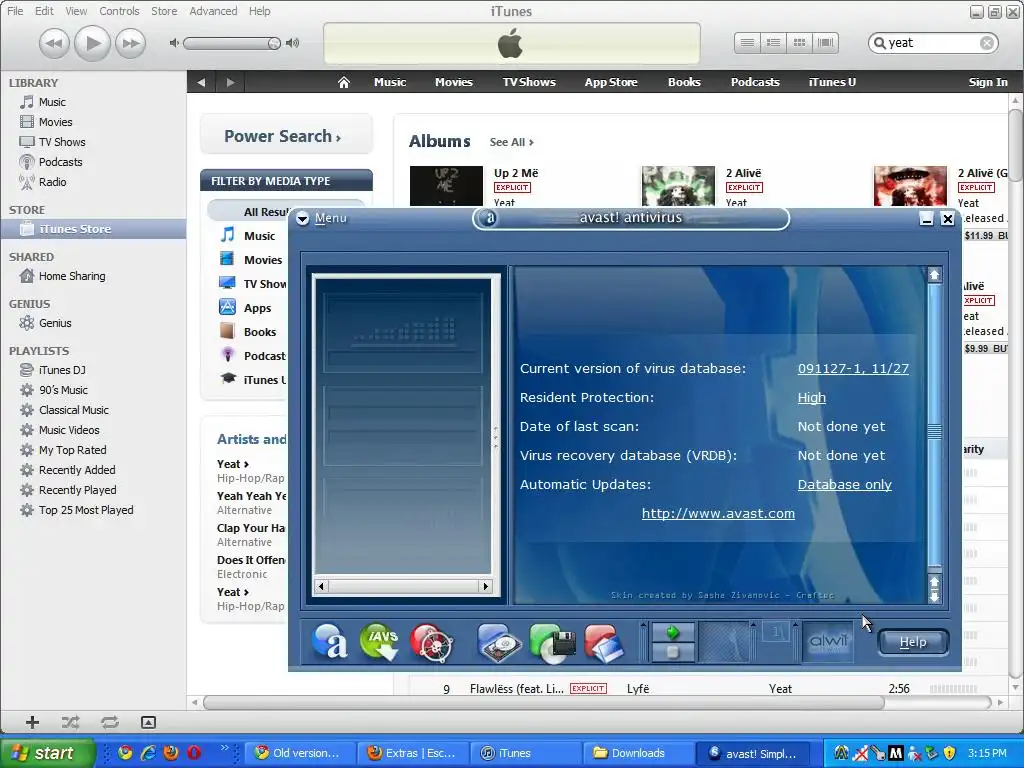
Task: Click iTunes Previous track button
Action: [54, 43]
